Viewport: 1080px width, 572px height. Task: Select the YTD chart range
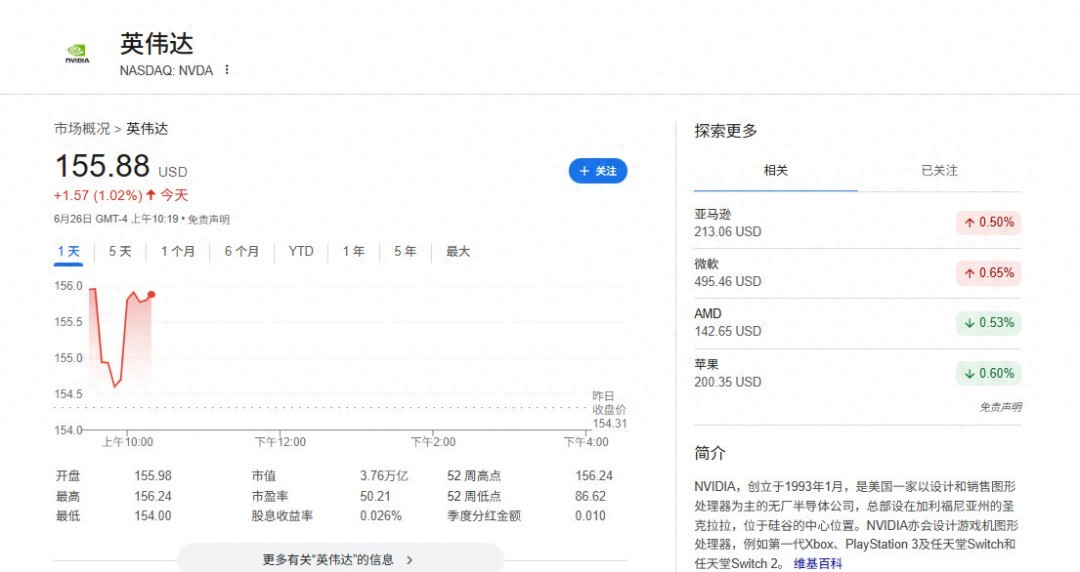coord(301,252)
